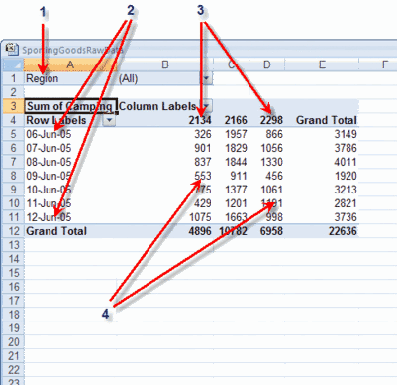
Task: Select the 06-Jun-05 row label
Action: click(x=49, y=134)
